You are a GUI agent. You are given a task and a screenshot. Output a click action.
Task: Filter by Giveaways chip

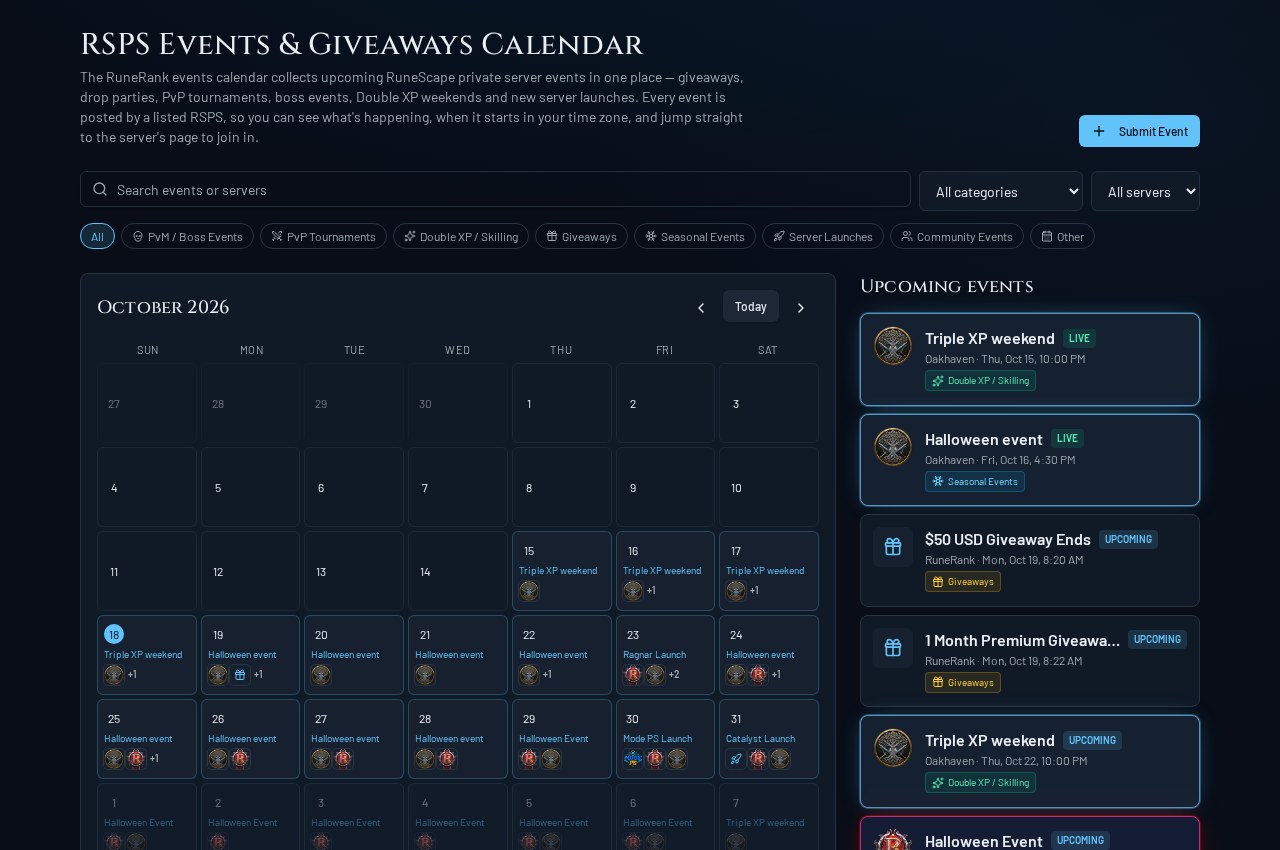tap(581, 236)
